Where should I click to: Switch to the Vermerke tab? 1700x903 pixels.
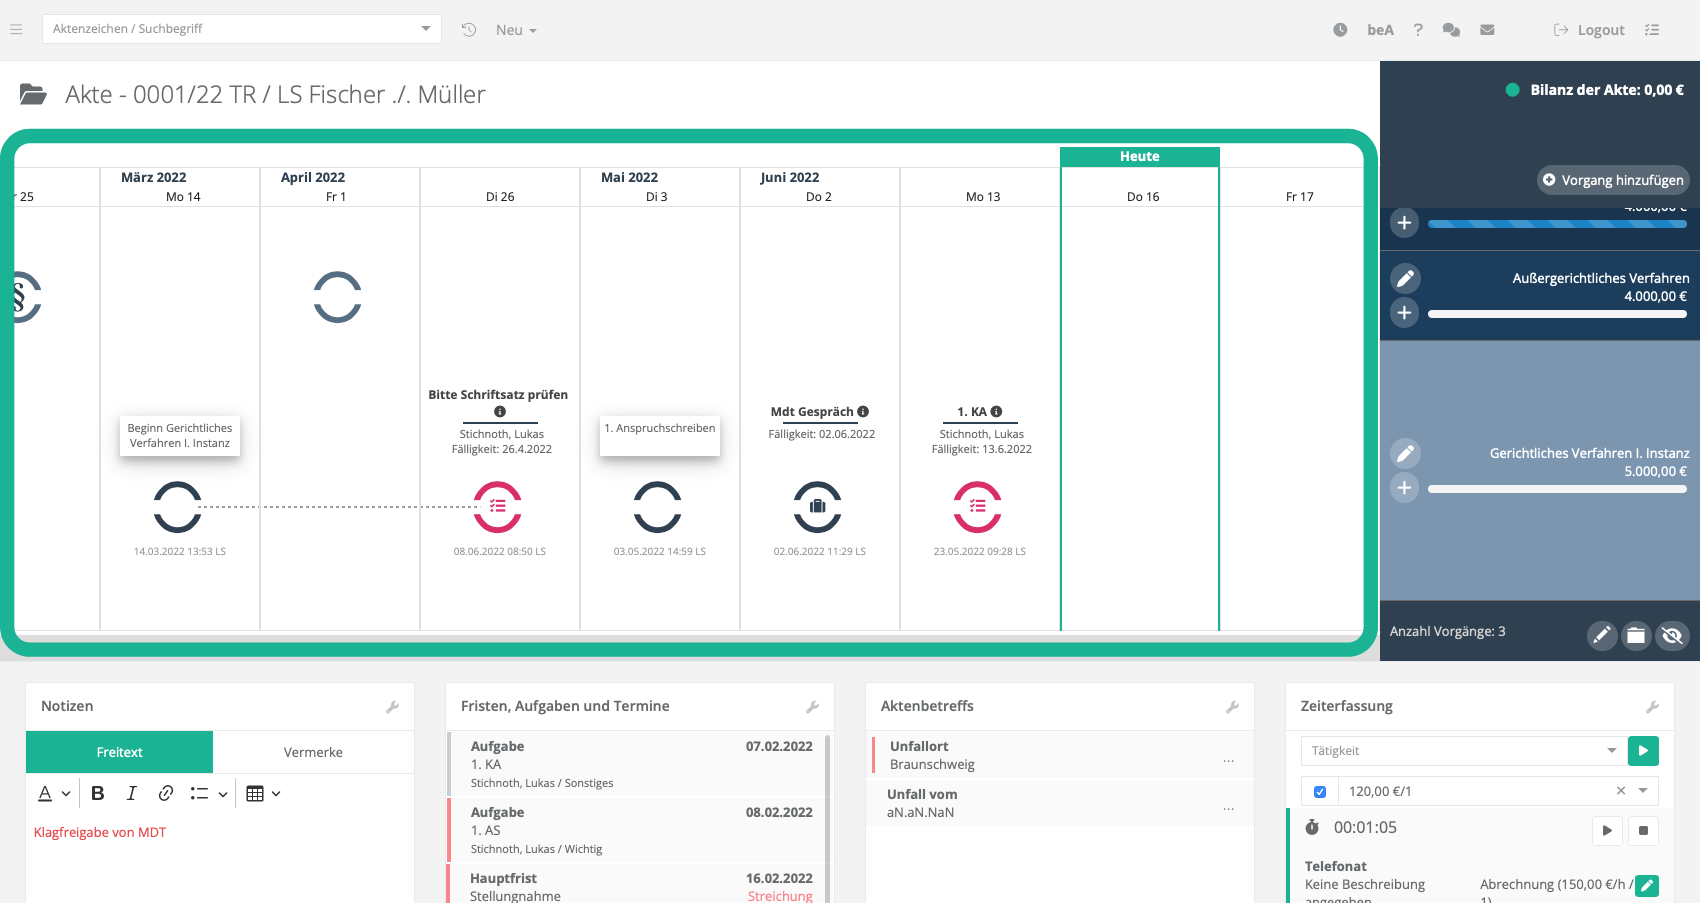(x=313, y=752)
